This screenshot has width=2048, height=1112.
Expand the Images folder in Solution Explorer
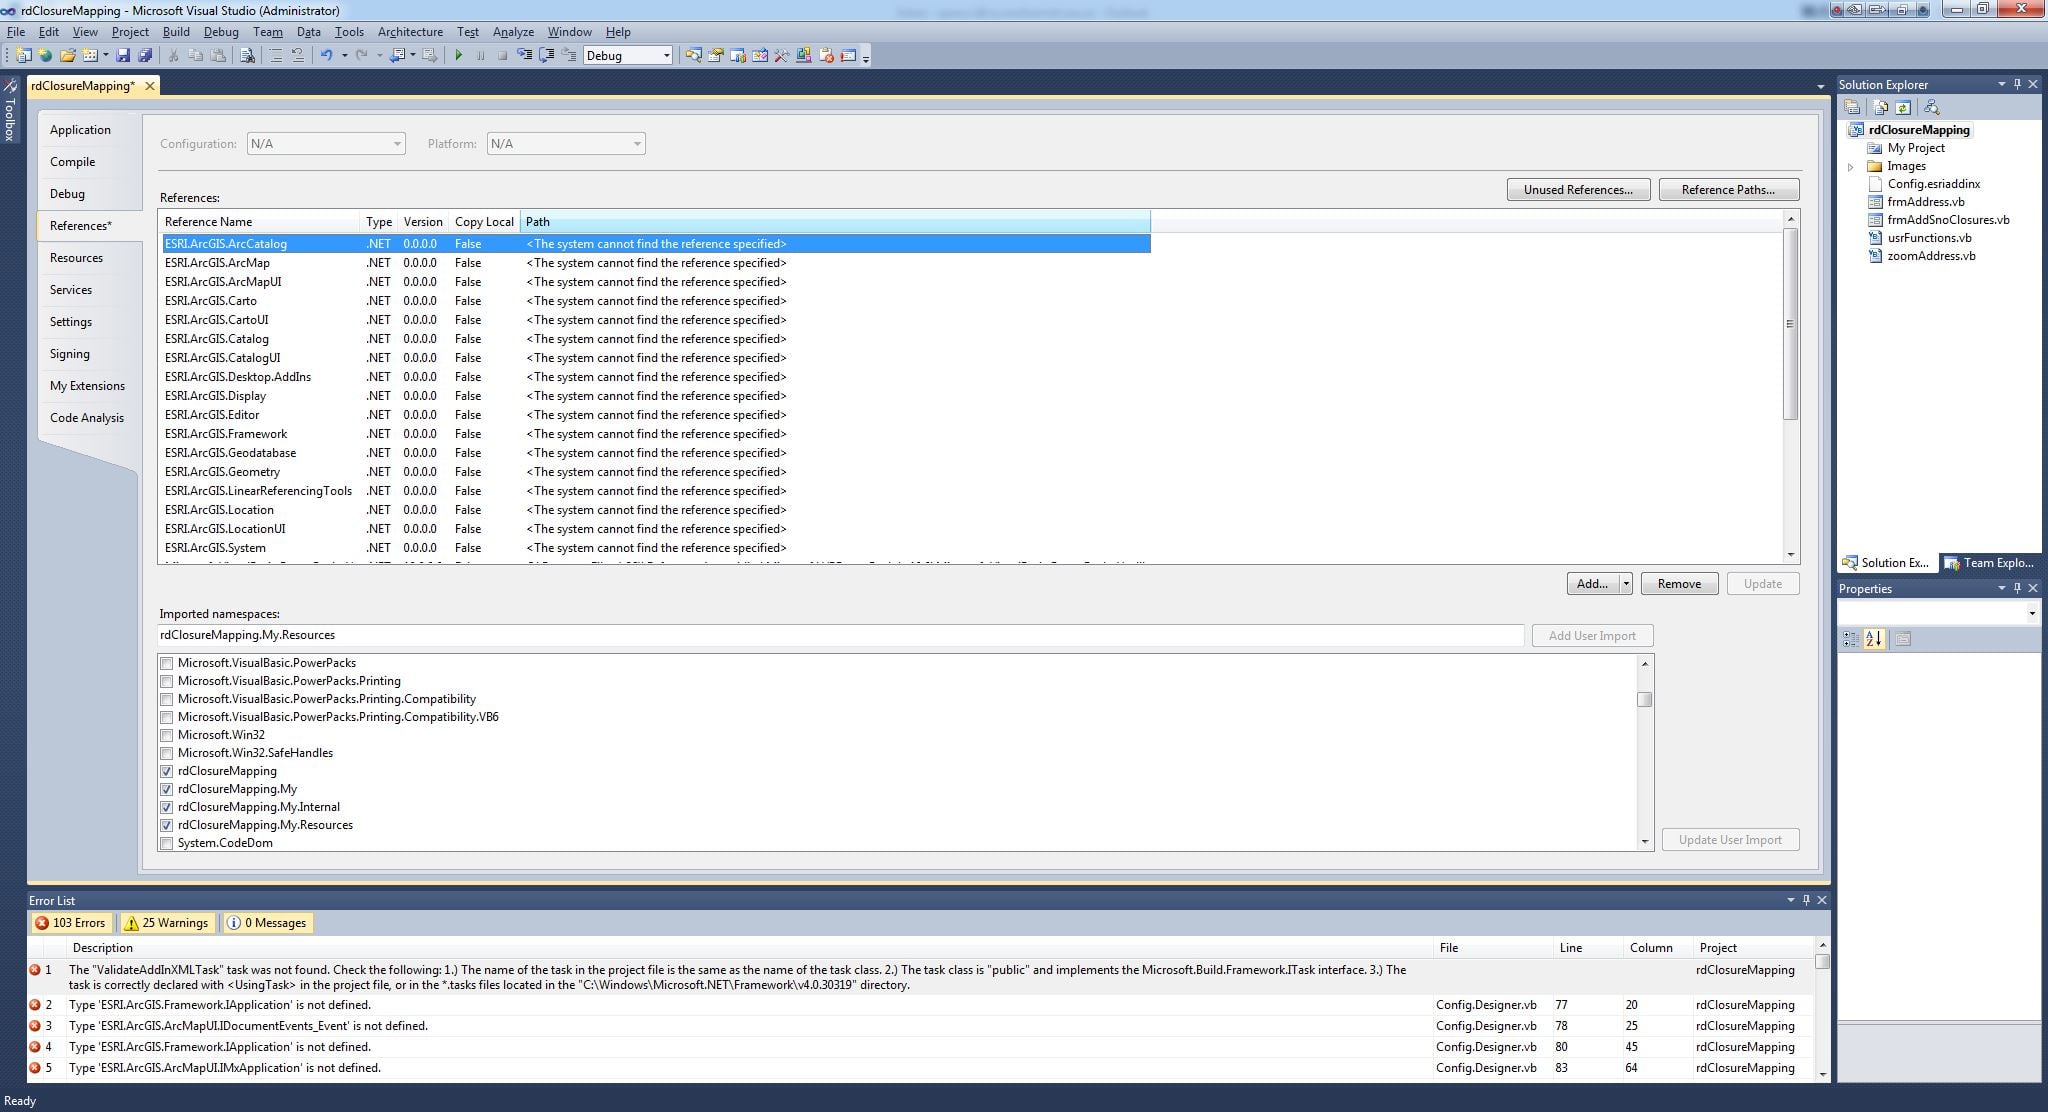point(1851,167)
